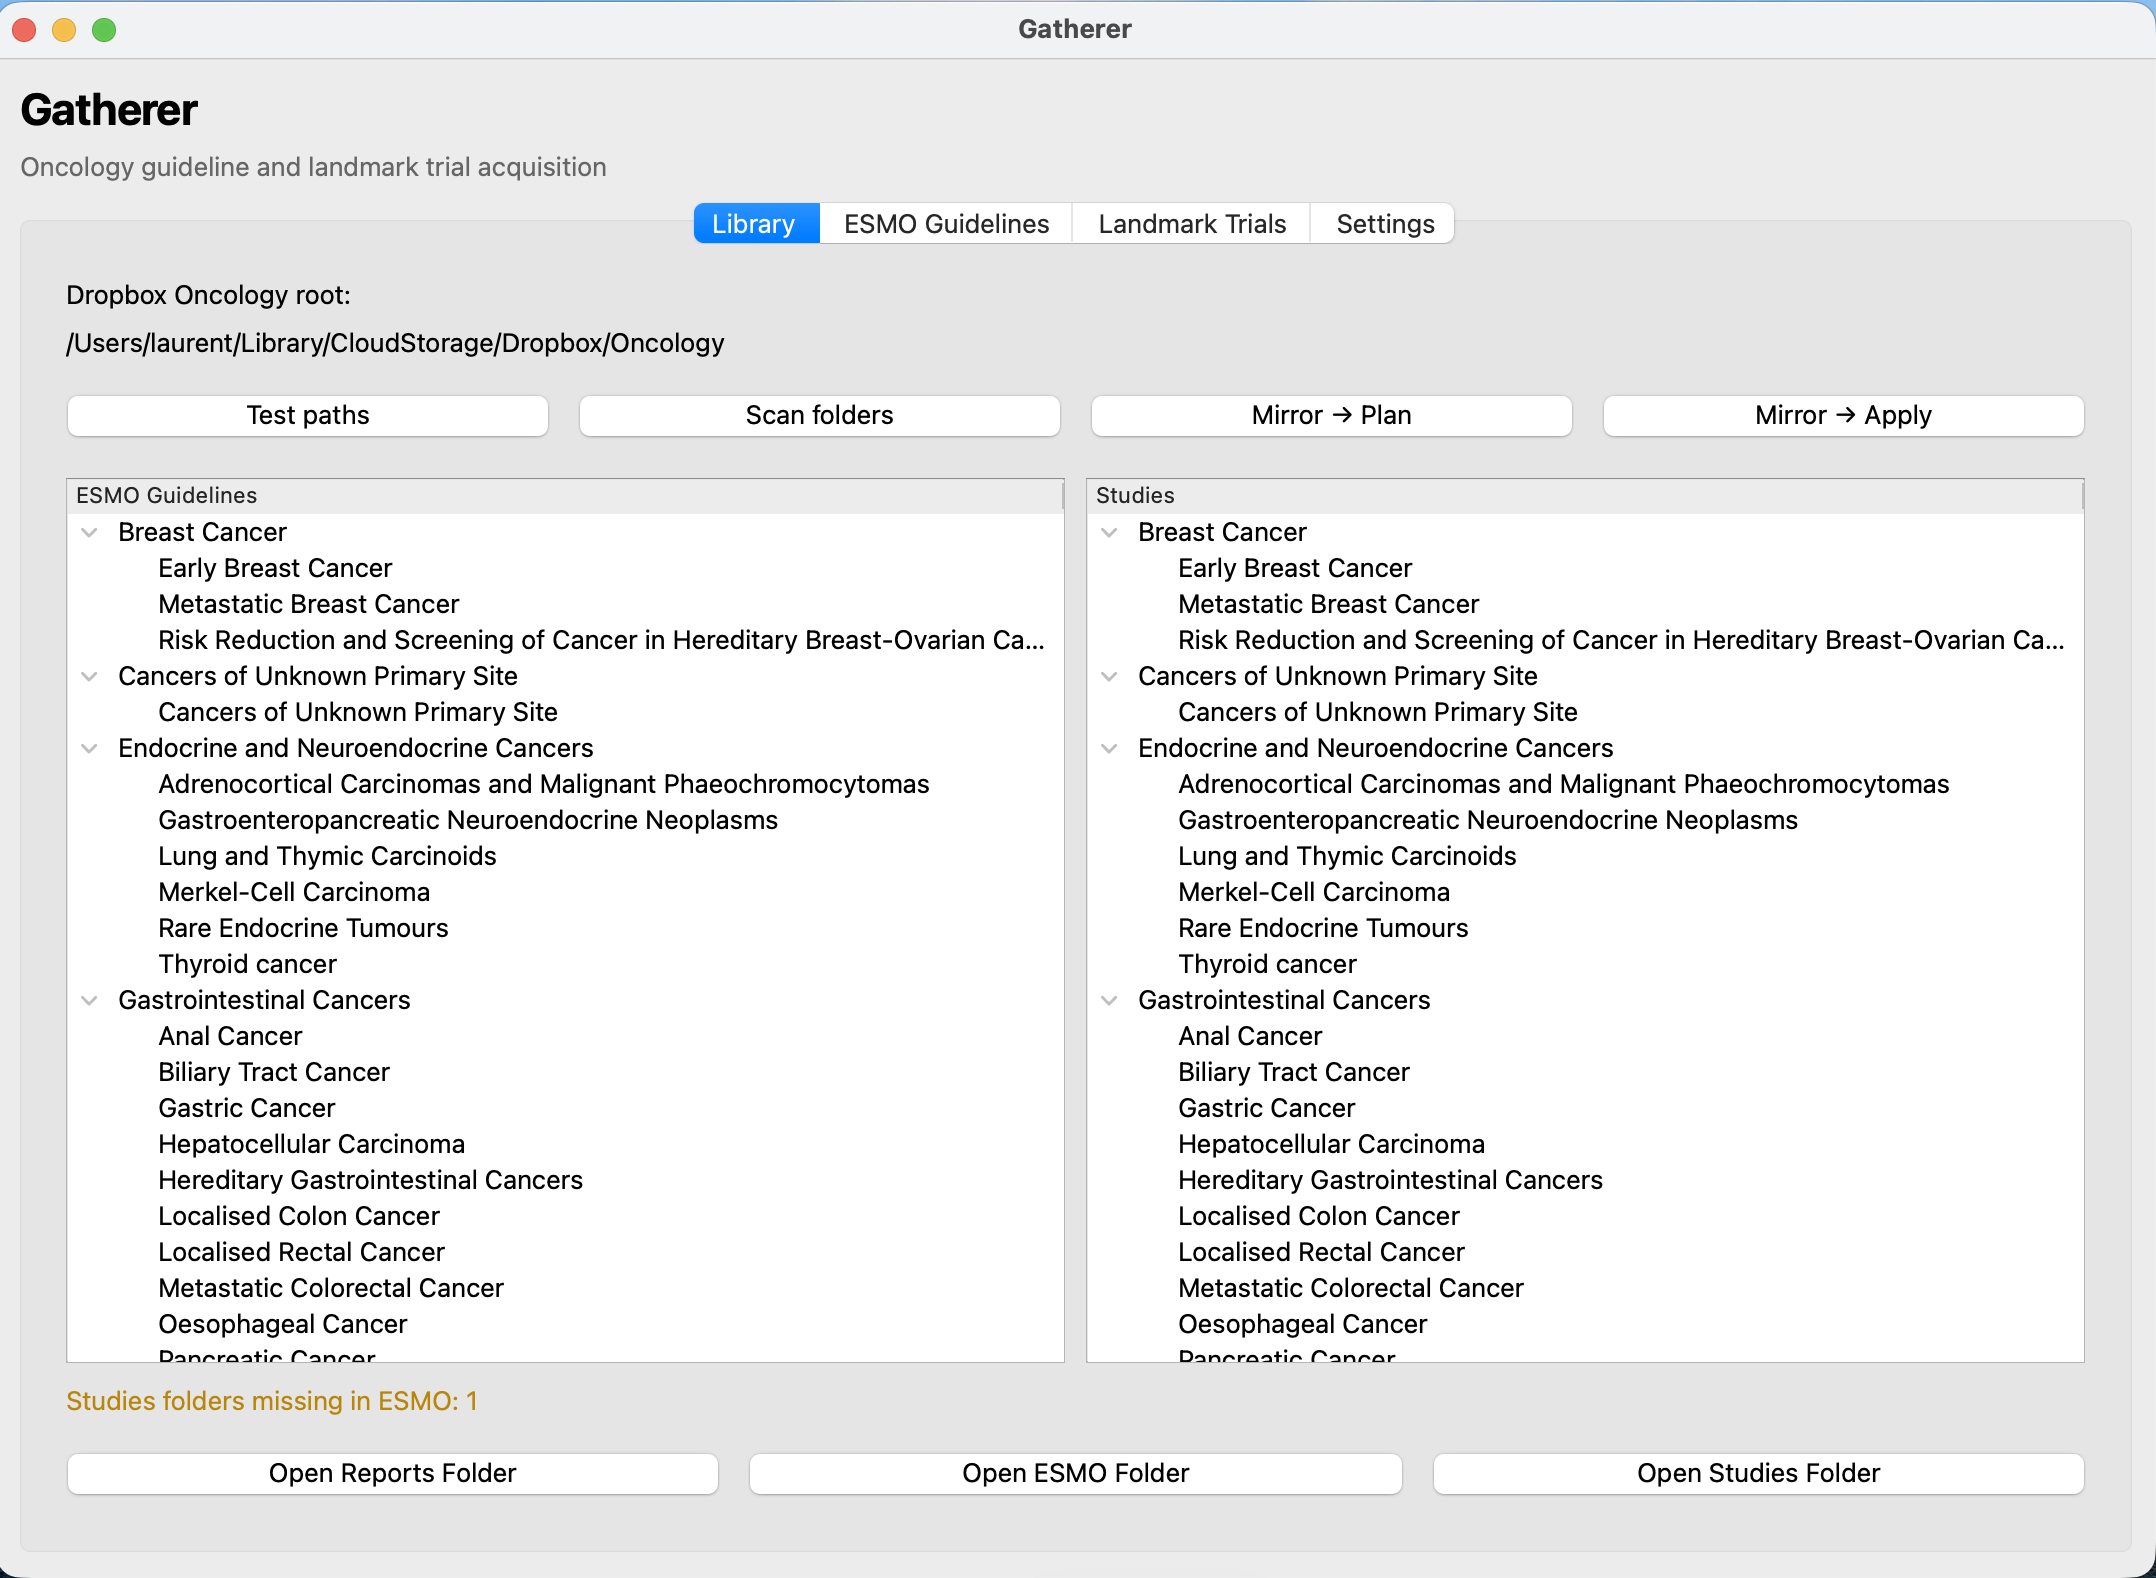Select Thyroid cancer in ESMO Guidelines

[x=565, y=964]
